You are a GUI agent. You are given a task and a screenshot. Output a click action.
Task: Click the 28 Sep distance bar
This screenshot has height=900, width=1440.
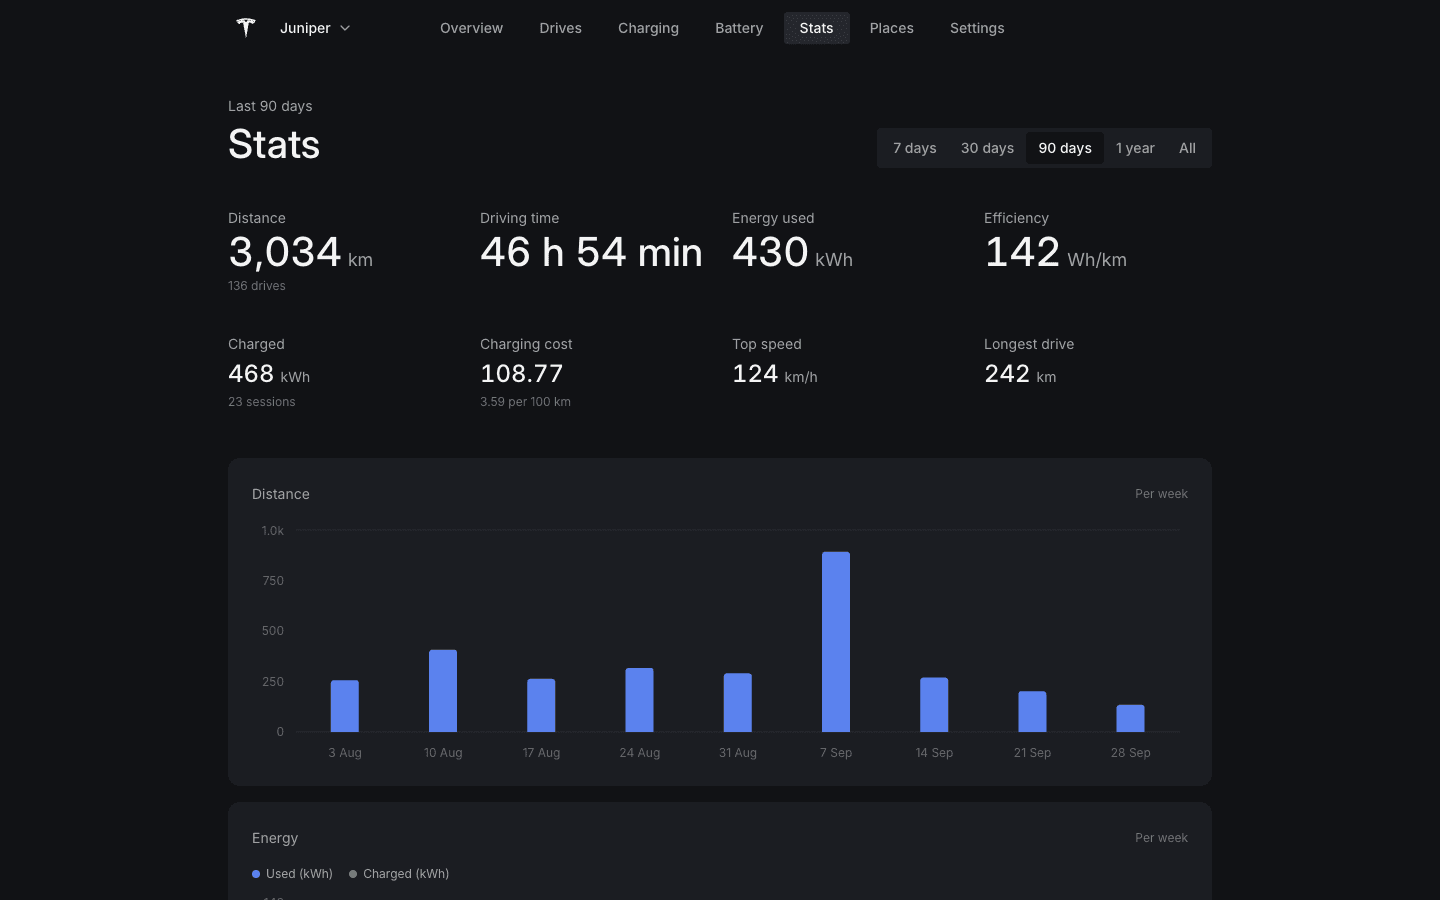1130,718
